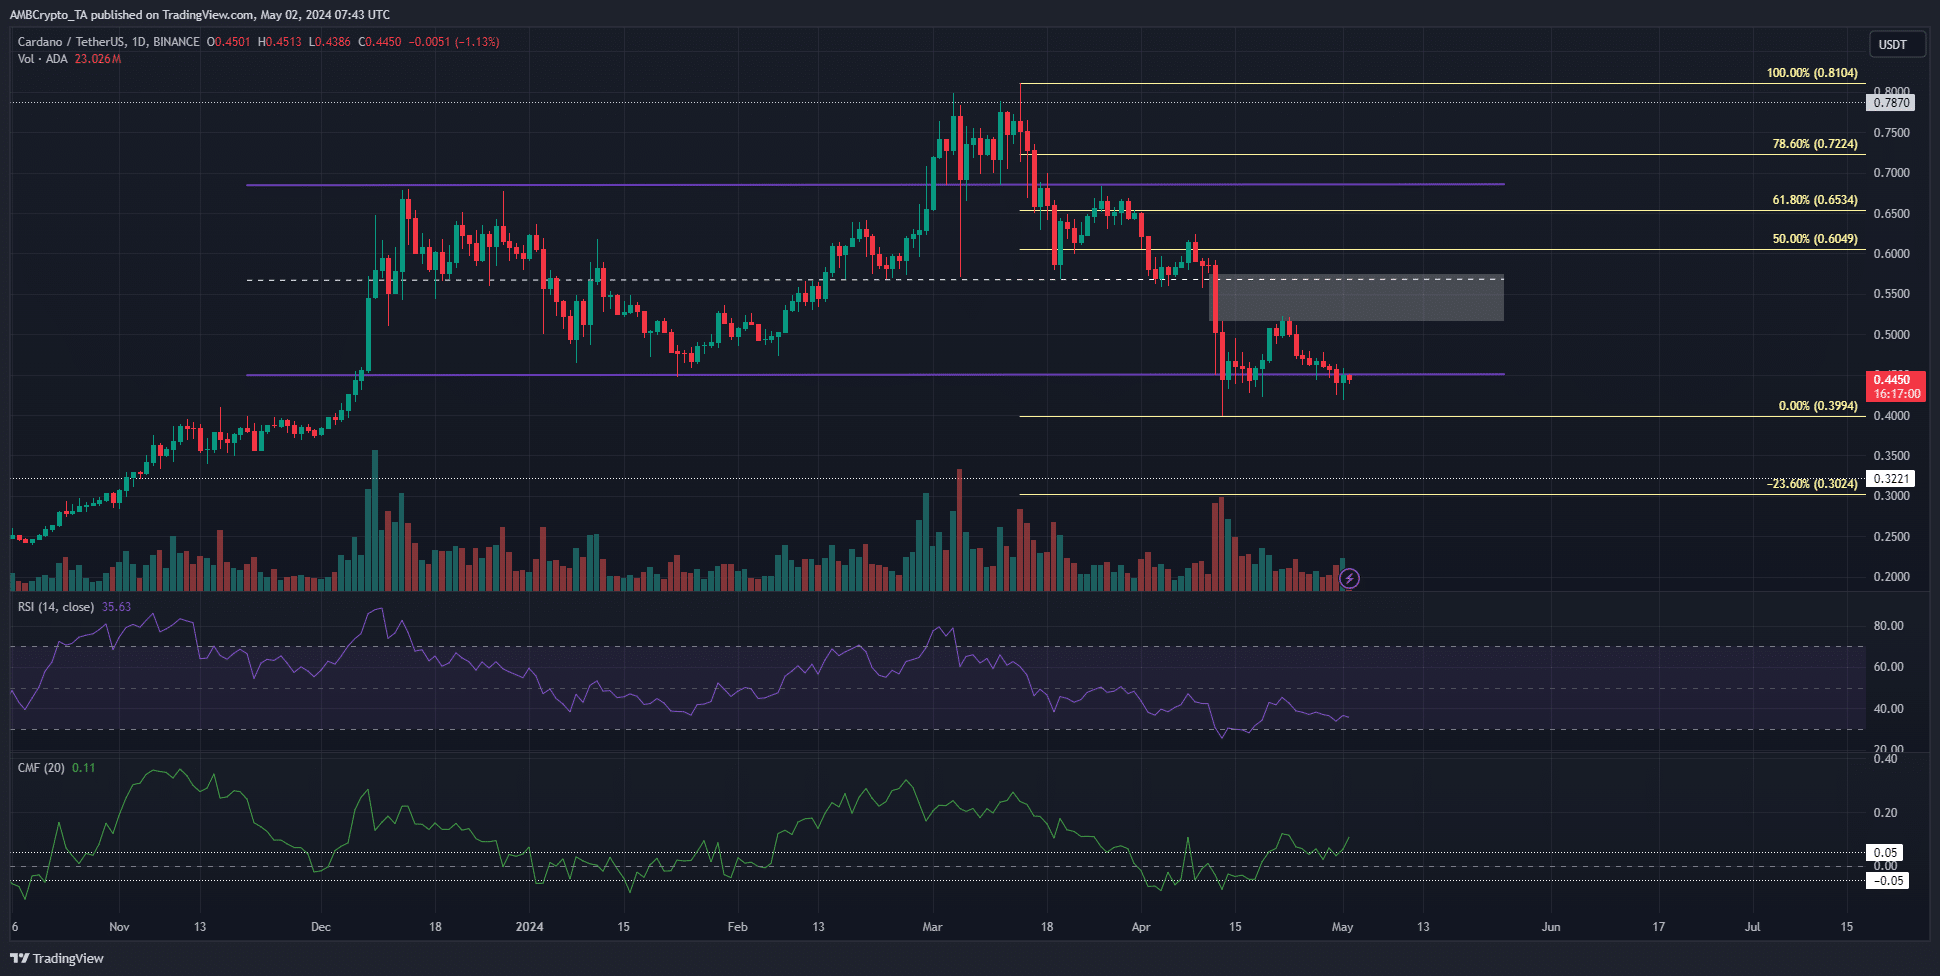Click the TradingView logo at bottom left

57,958
